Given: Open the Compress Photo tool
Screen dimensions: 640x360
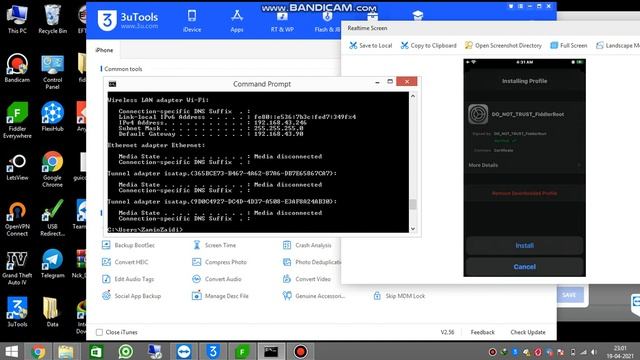Looking at the screenshot, I should coord(220,262).
